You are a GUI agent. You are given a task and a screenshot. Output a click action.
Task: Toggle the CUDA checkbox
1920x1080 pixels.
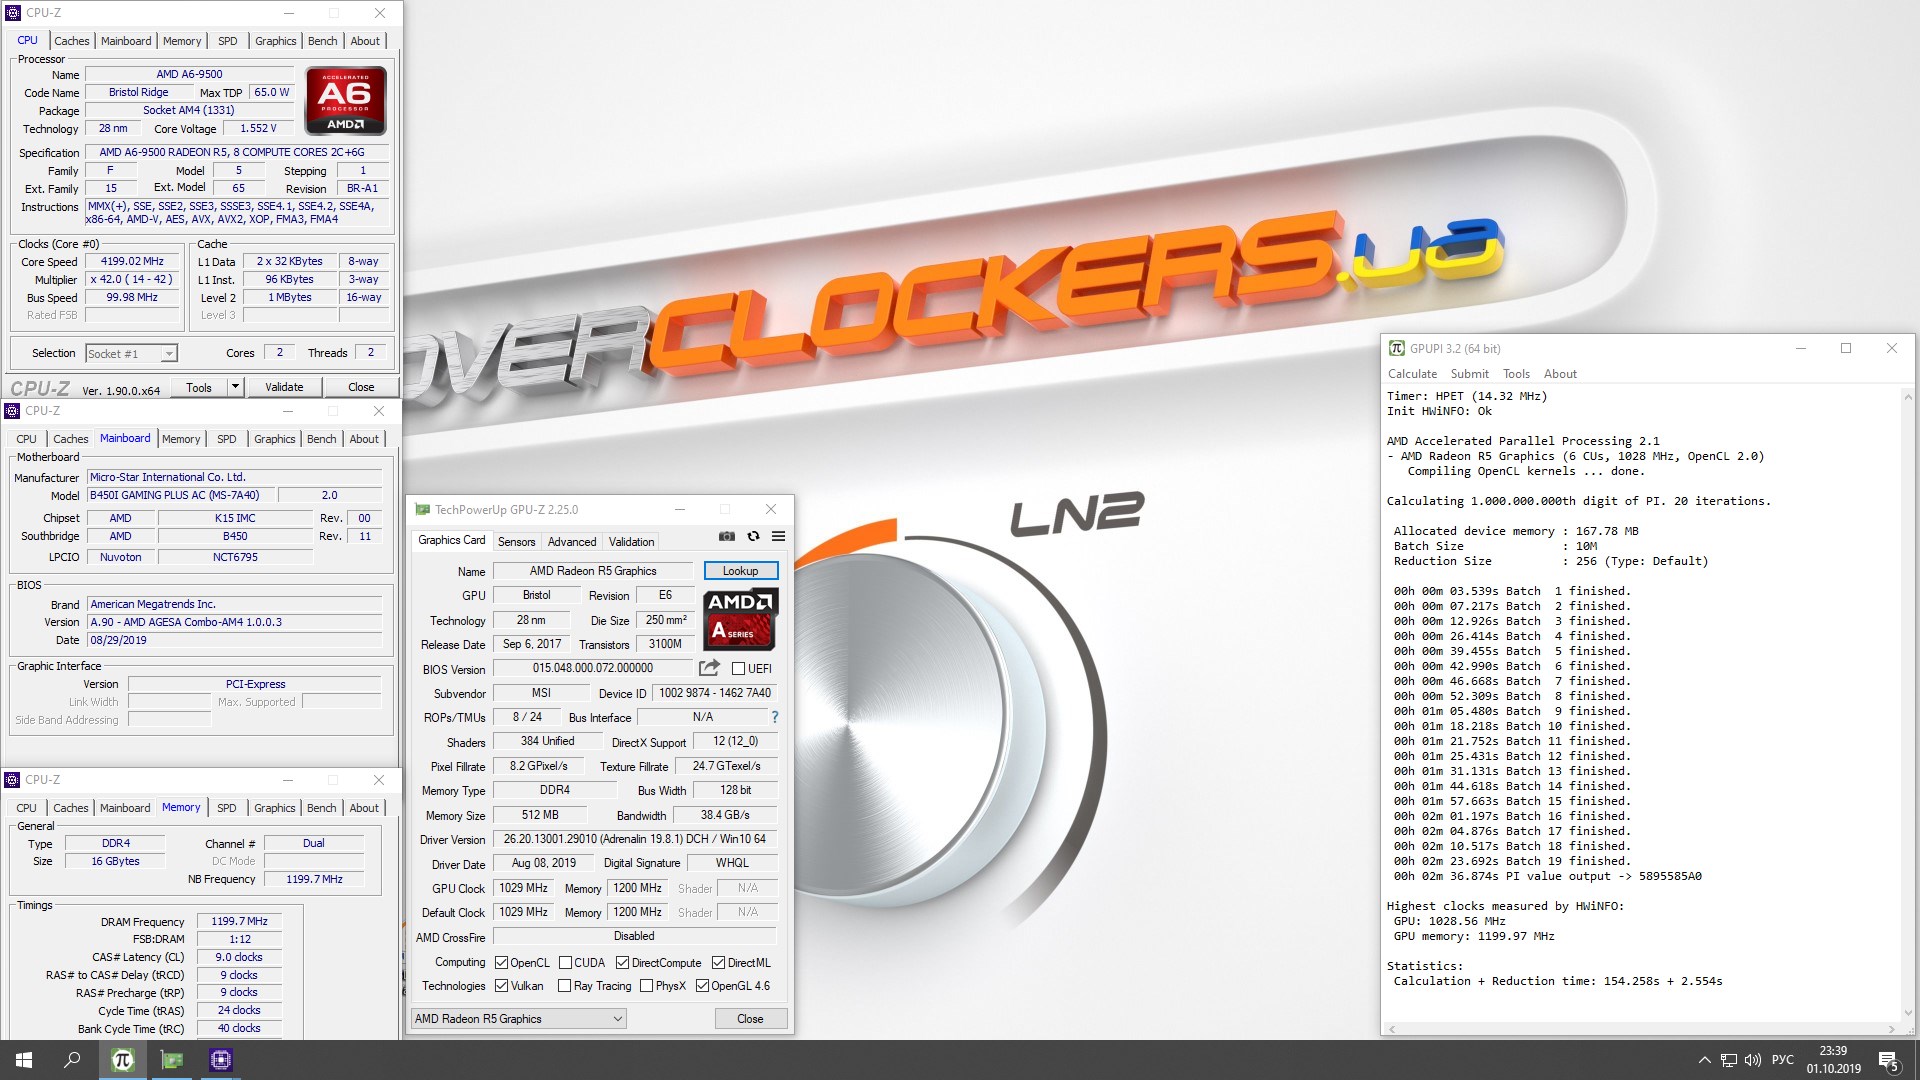coord(565,962)
